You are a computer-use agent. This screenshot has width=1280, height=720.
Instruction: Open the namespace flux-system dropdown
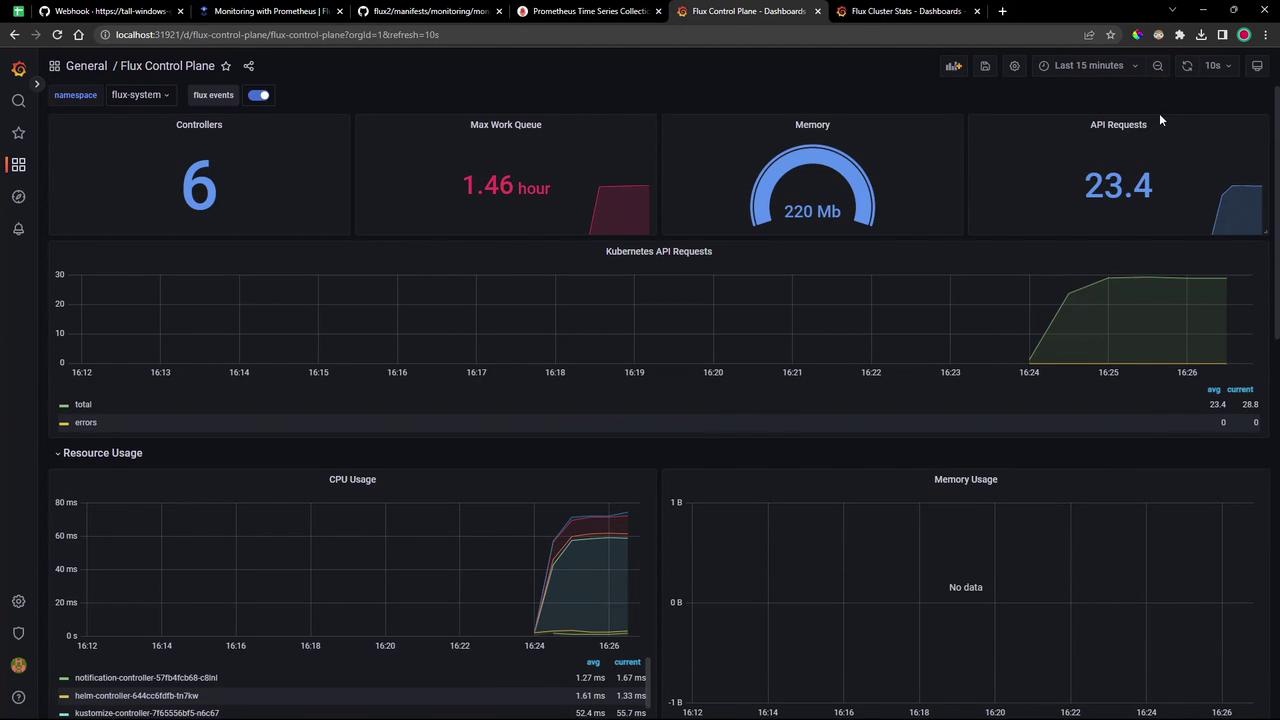point(140,95)
